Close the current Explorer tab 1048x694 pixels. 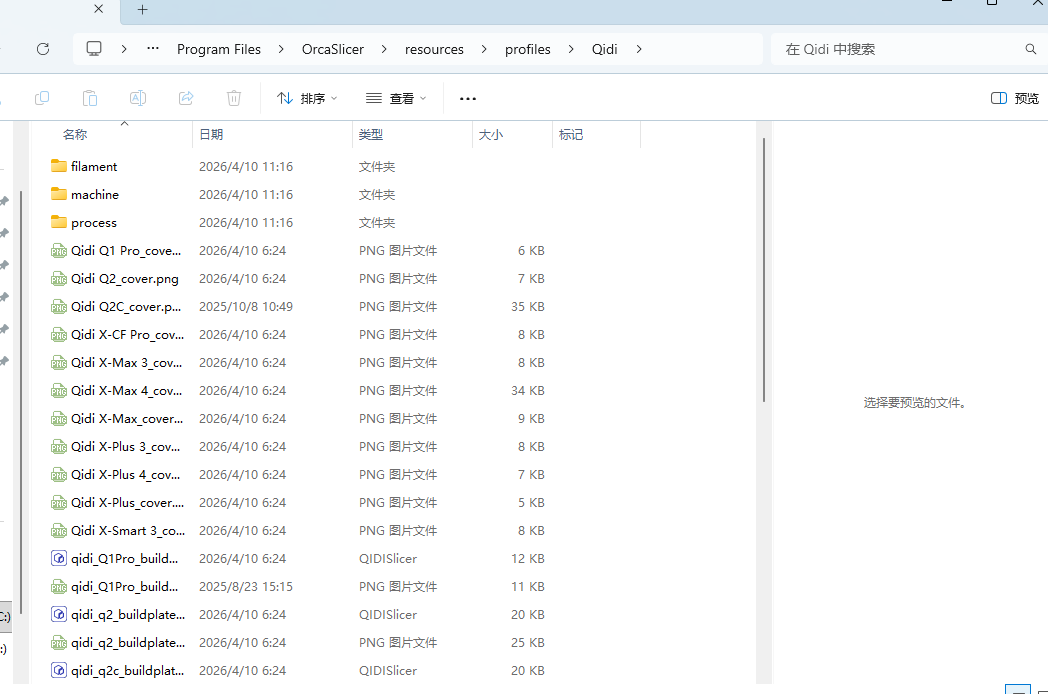click(x=98, y=9)
